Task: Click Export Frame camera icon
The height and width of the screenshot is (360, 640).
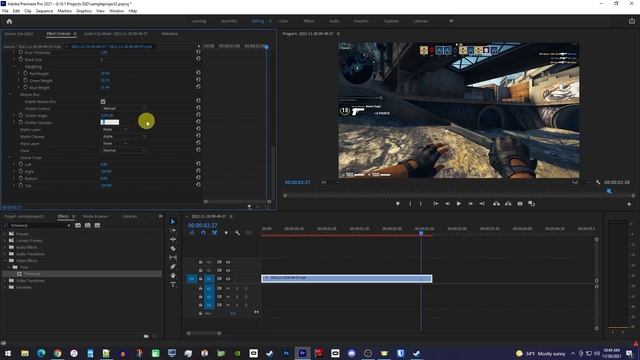Action: point(520,203)
